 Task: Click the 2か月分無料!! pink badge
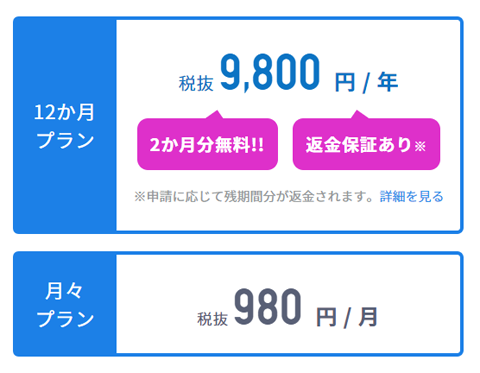click(x=207, y=144)
